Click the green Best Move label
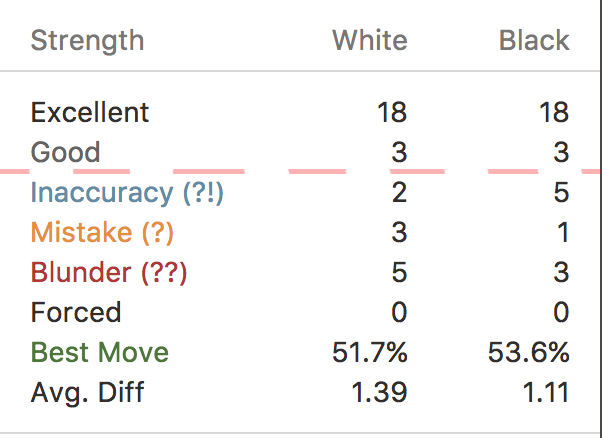The height and width of the screenshot is (438, 602). (x=100, y=352)
